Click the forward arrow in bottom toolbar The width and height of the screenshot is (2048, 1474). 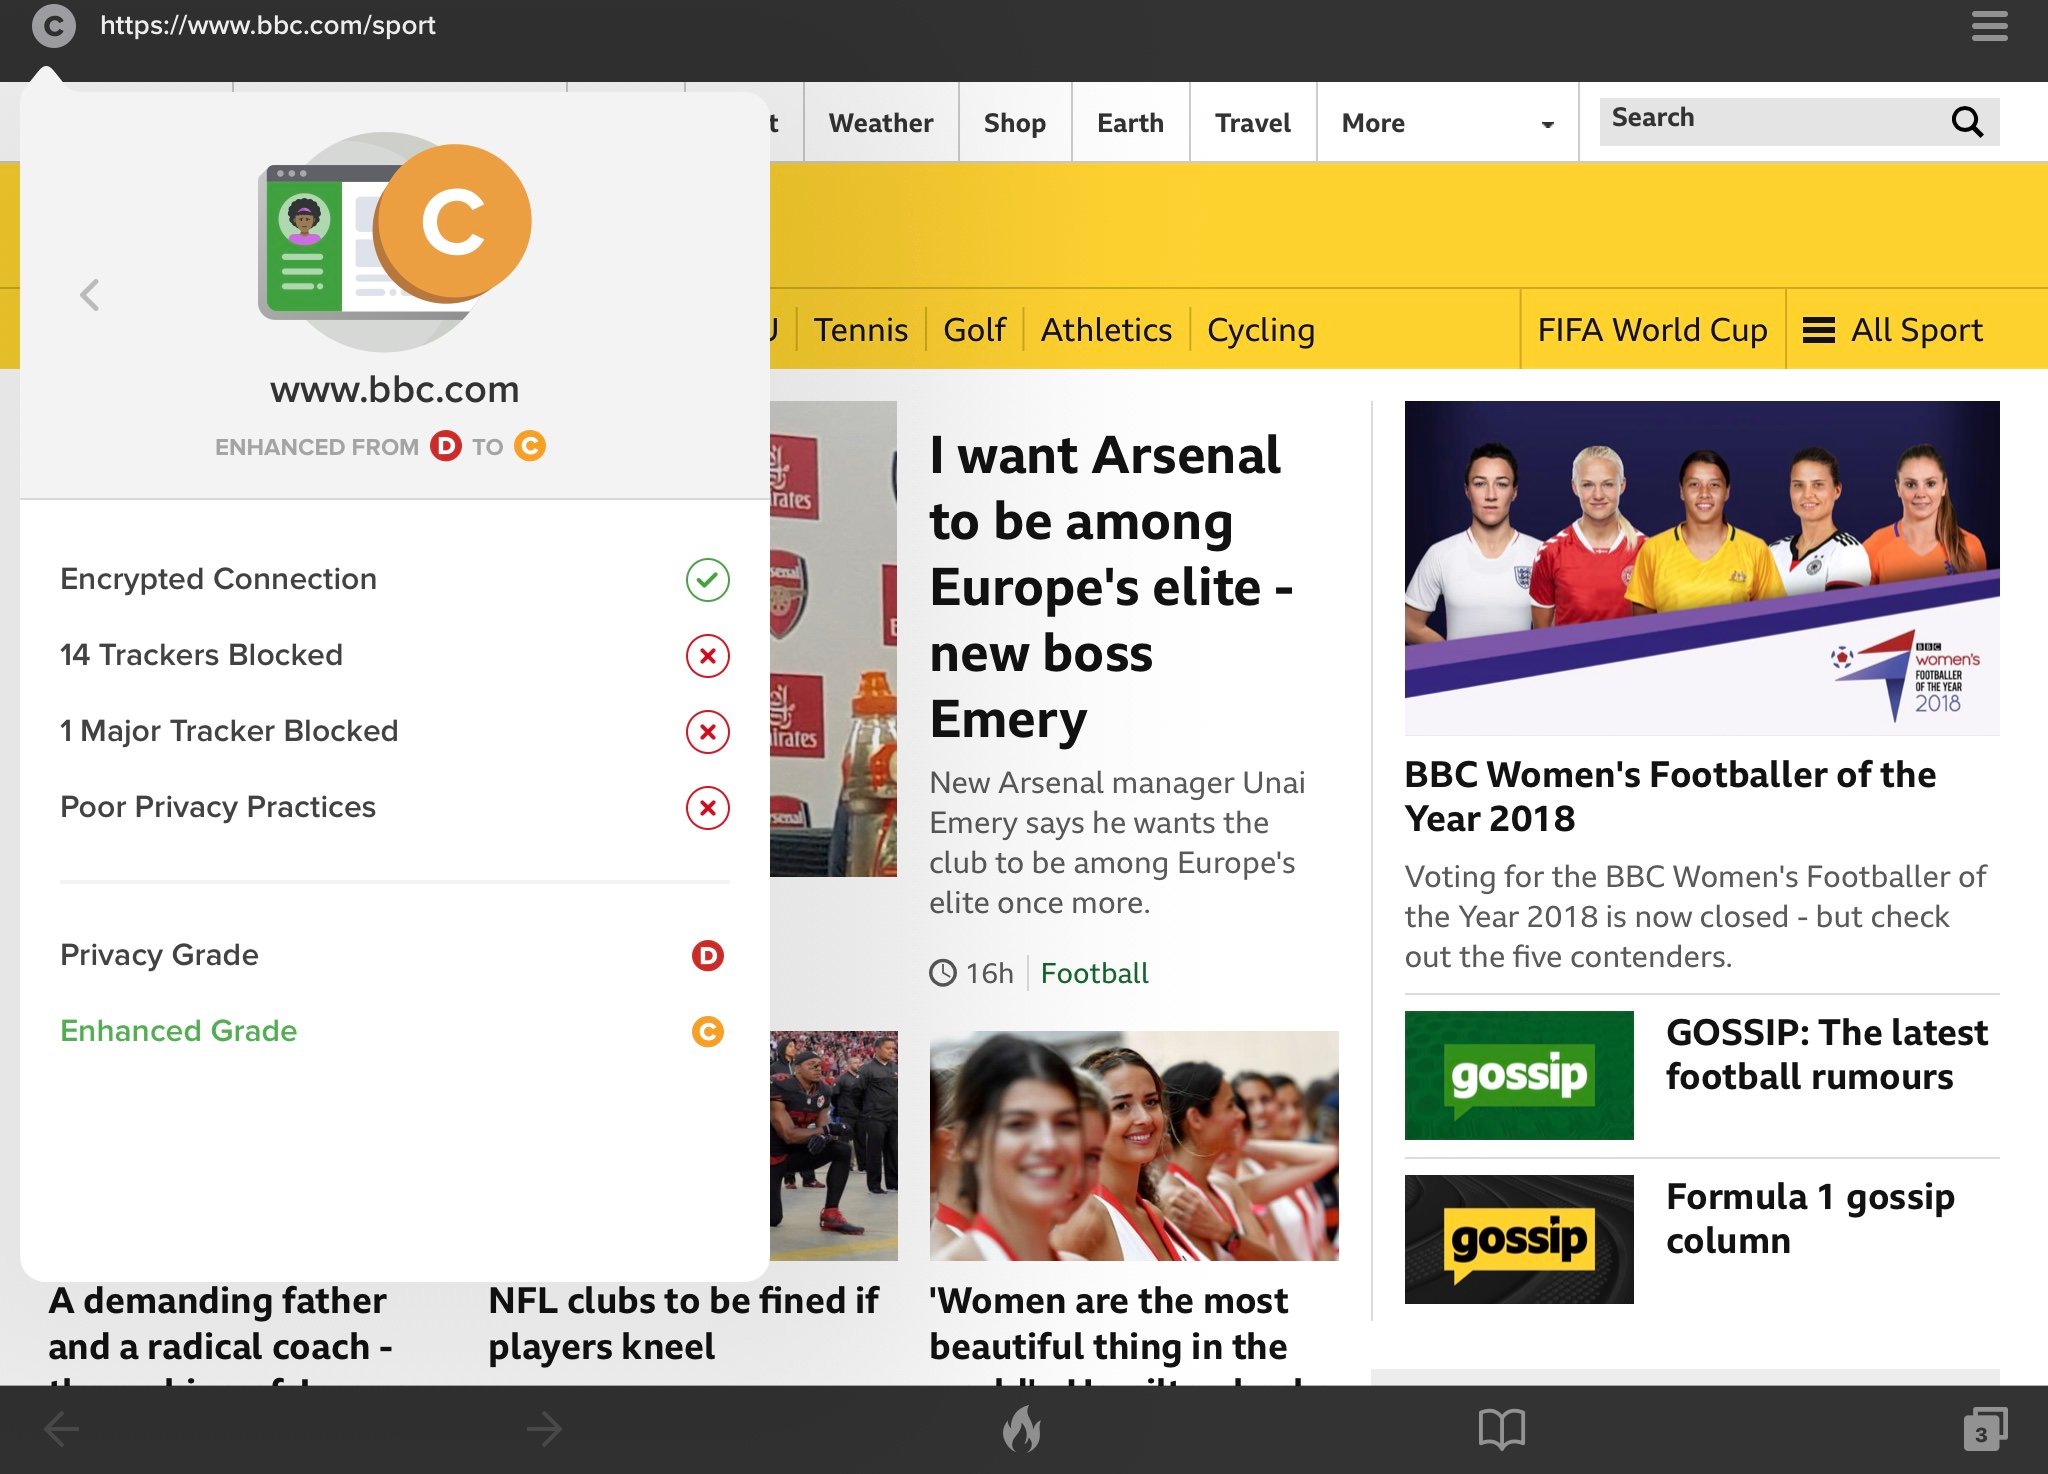pos(544,1429)
